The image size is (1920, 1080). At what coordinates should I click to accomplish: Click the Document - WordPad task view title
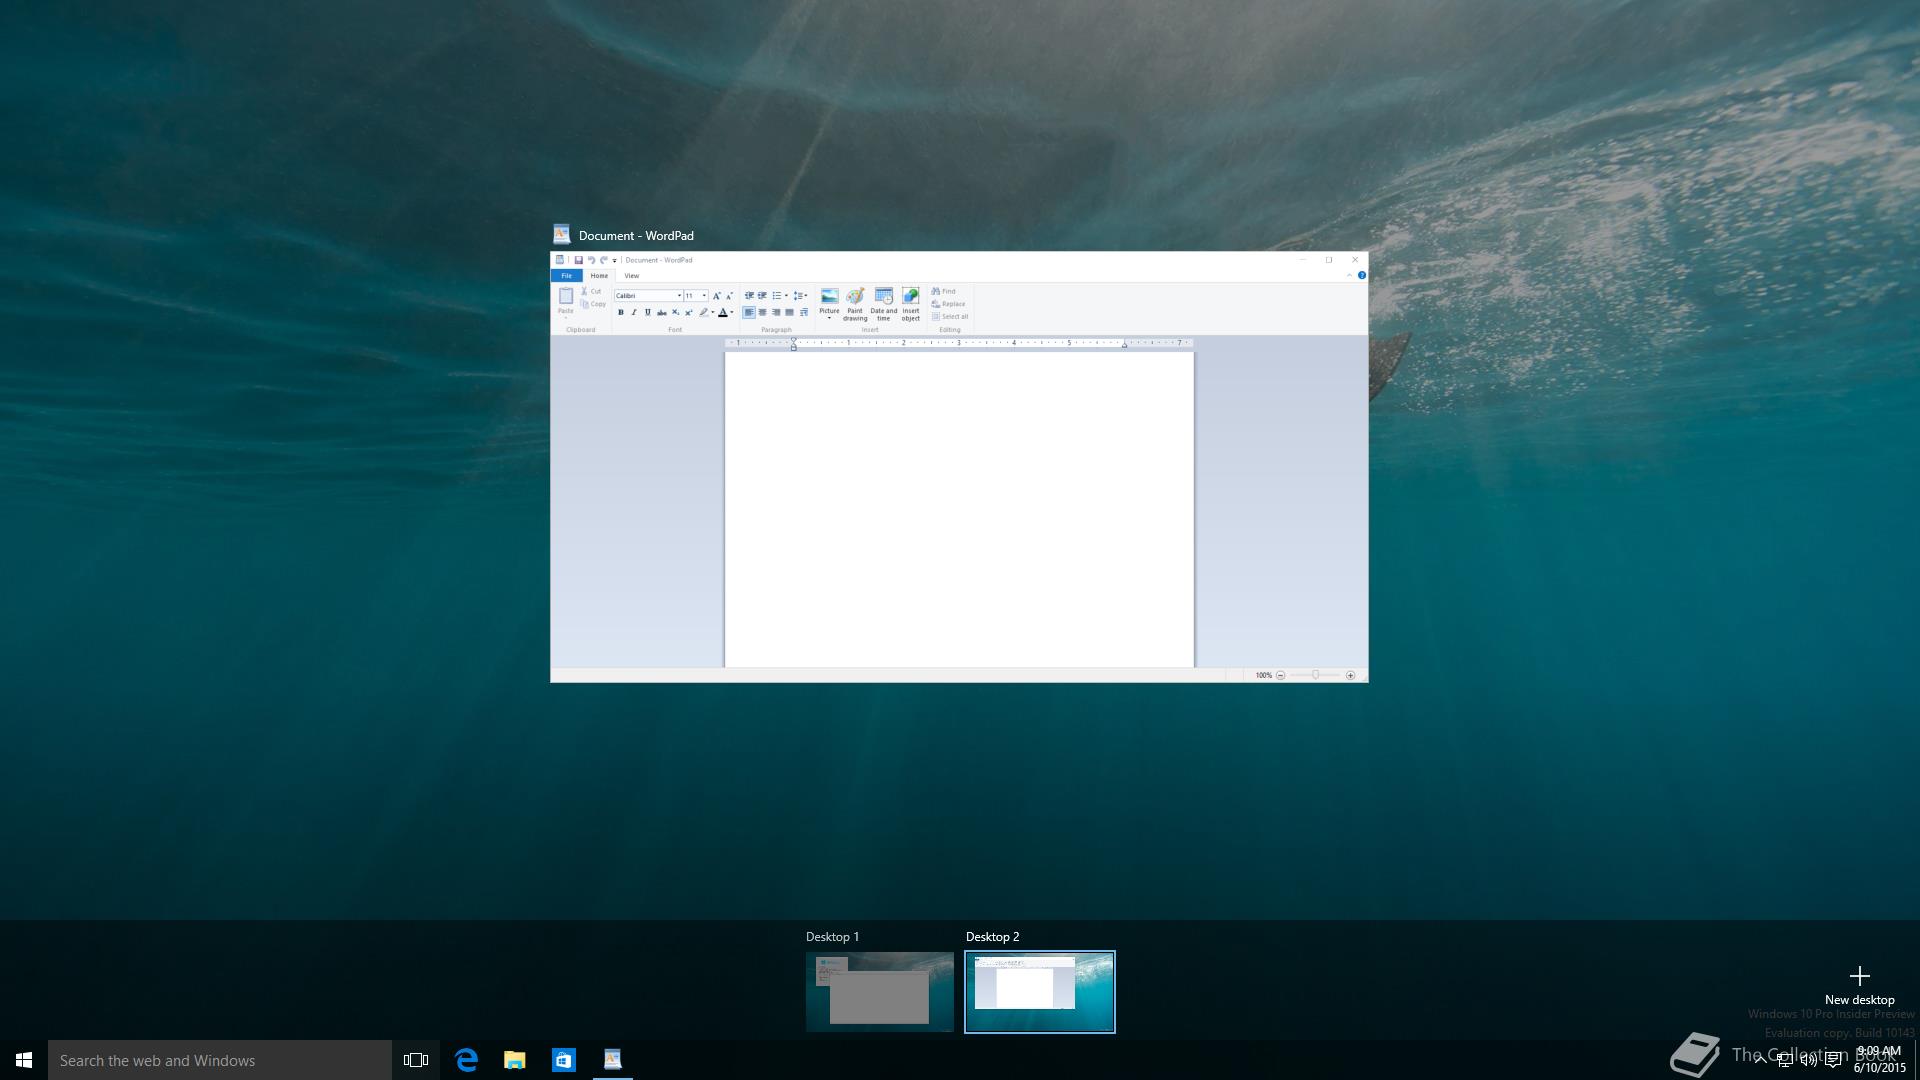(x=636, y=236)
